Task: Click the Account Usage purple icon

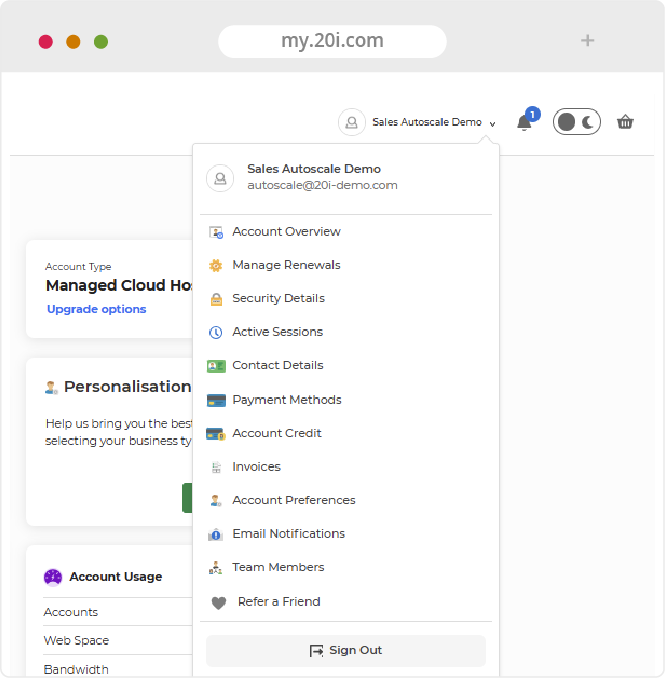Action: [x=53, y=577]
